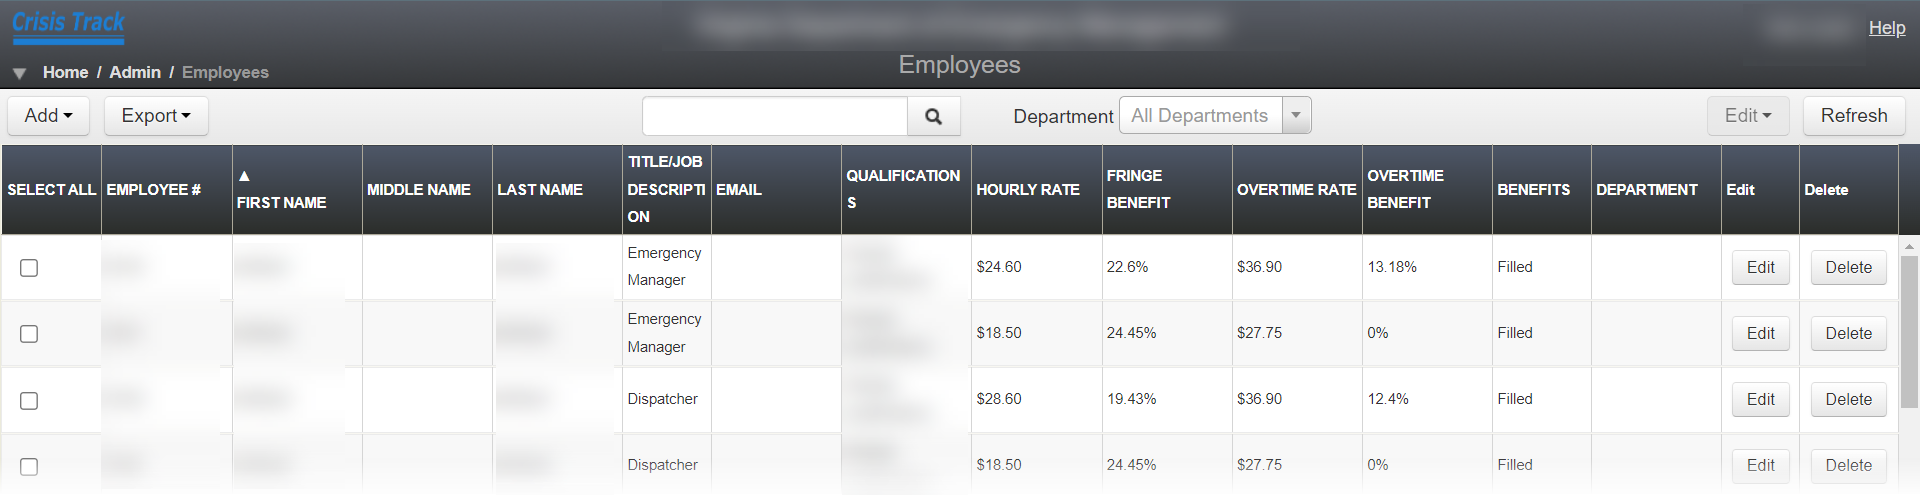Click the search magnifier icon button

[933, 116]
